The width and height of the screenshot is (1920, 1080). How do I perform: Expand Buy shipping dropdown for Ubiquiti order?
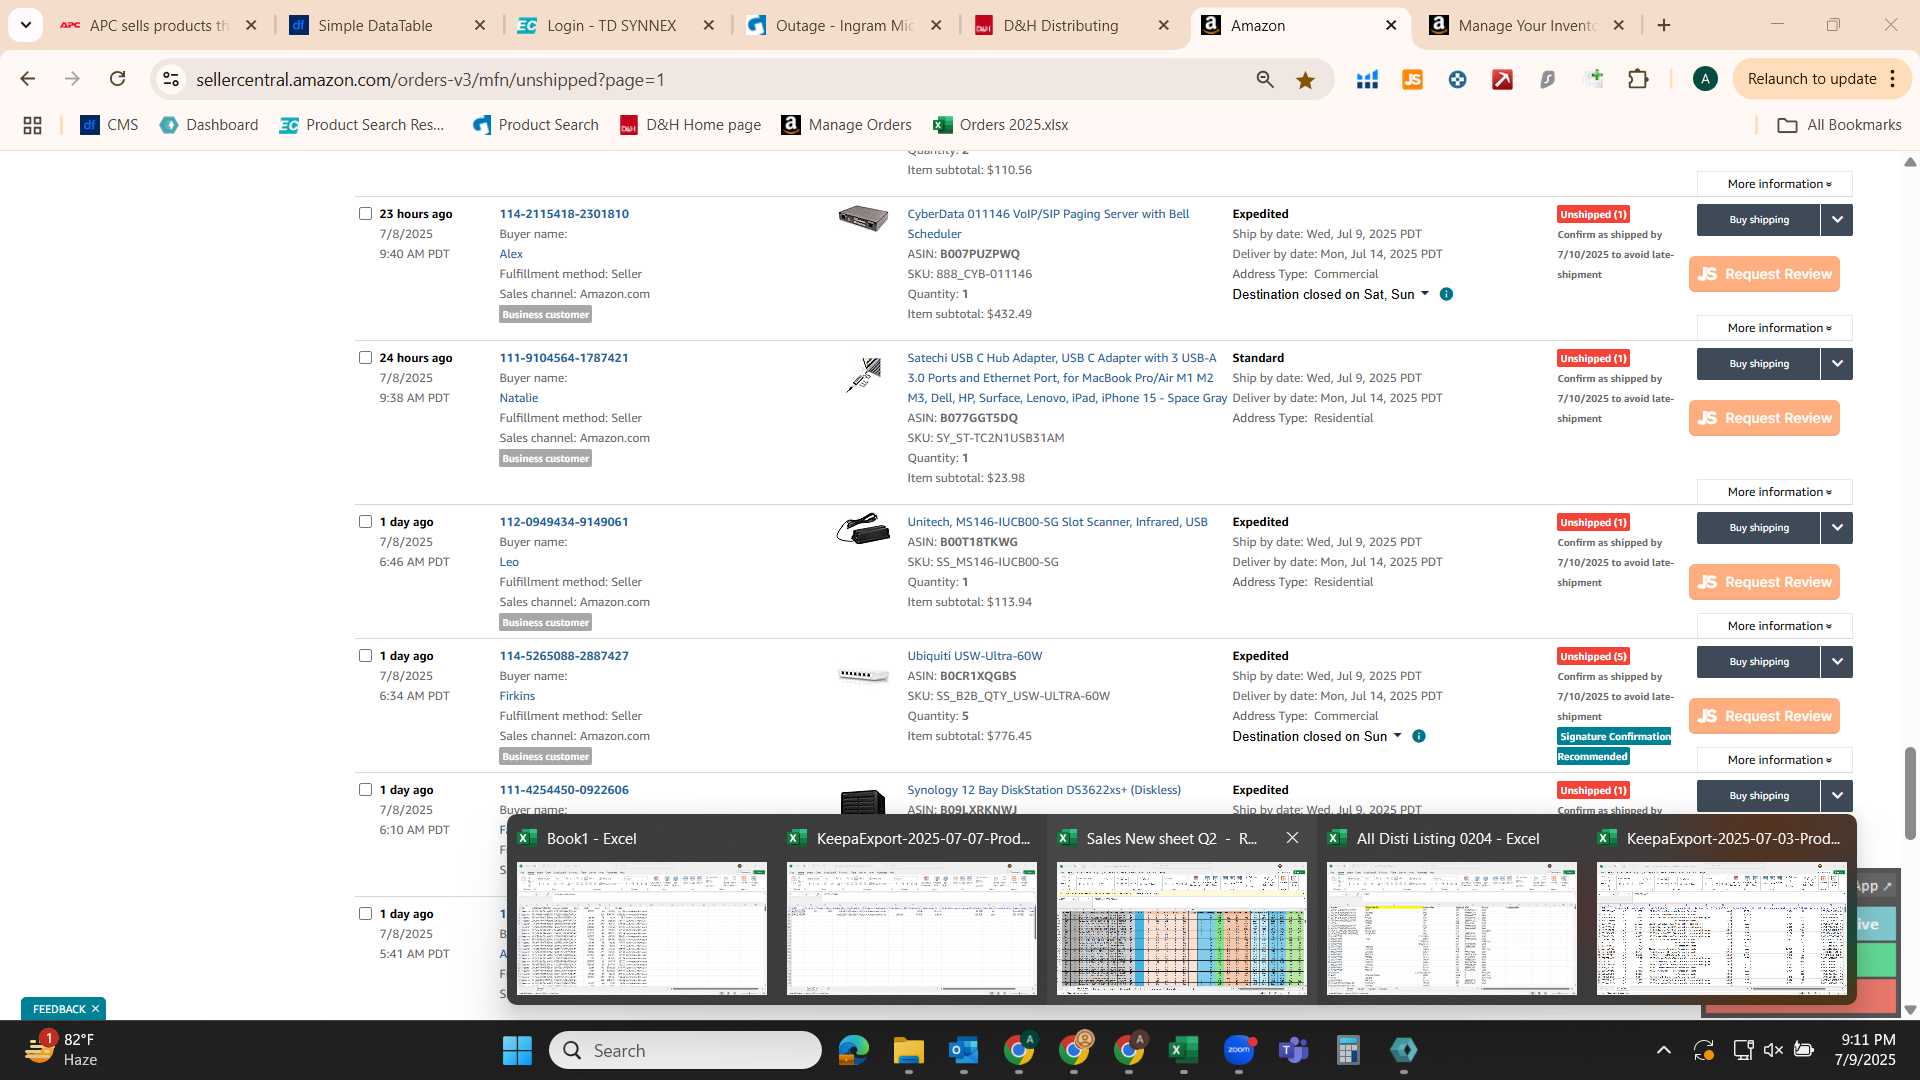[1837, 662]
